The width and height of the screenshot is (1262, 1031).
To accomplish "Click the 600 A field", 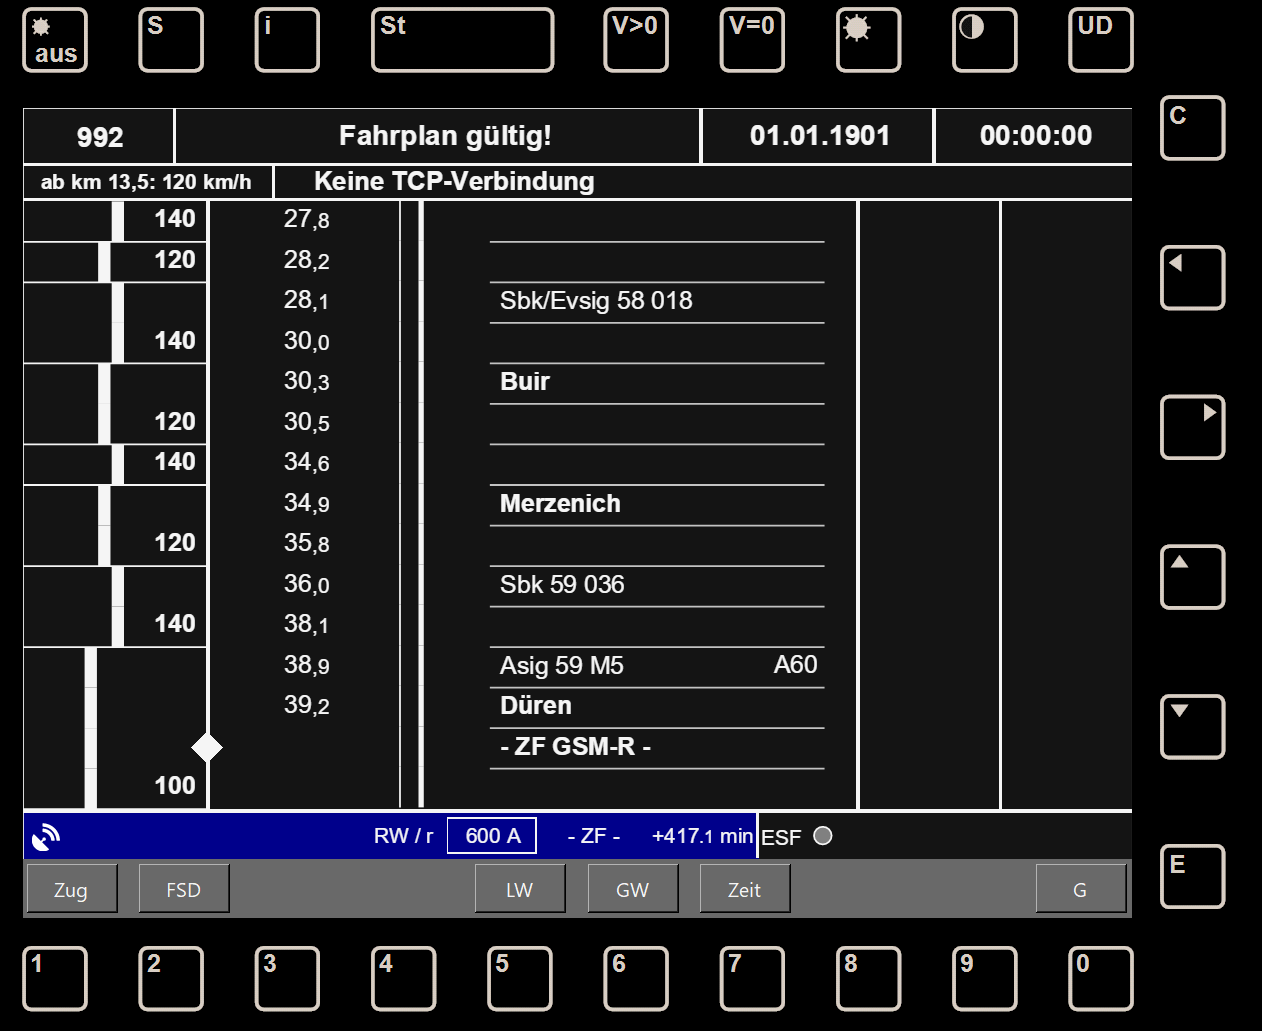I will click(x=492, y=836).
